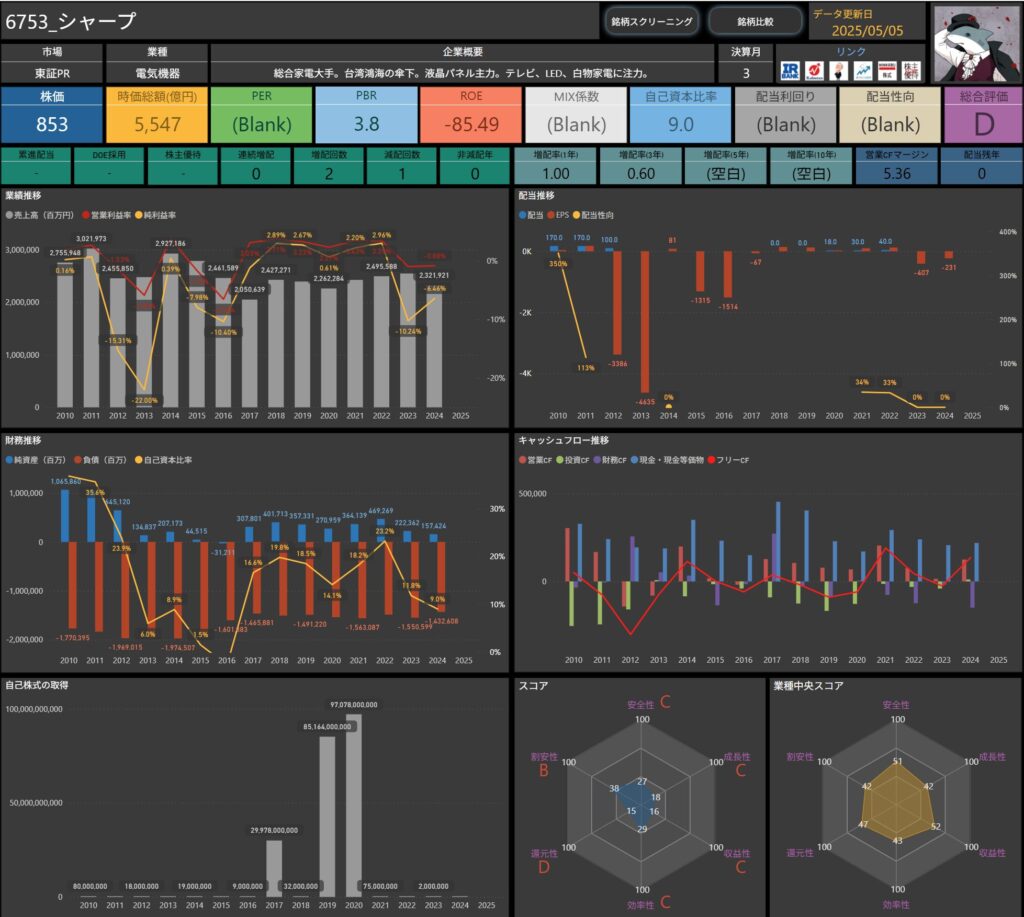Select the 電気機器 industry value
Screen dimensions: 1024x917
157,73
